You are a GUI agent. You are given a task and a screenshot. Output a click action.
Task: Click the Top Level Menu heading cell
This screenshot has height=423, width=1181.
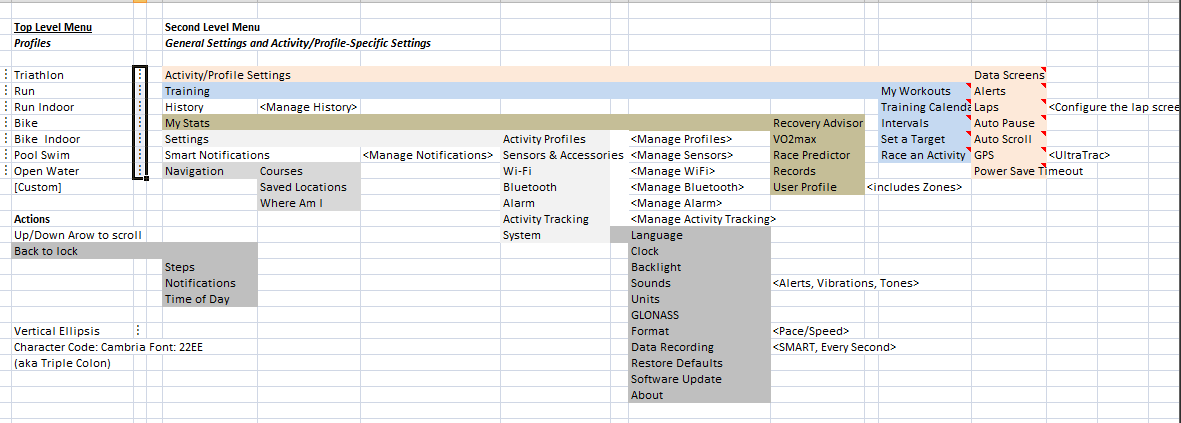point(53,27)
